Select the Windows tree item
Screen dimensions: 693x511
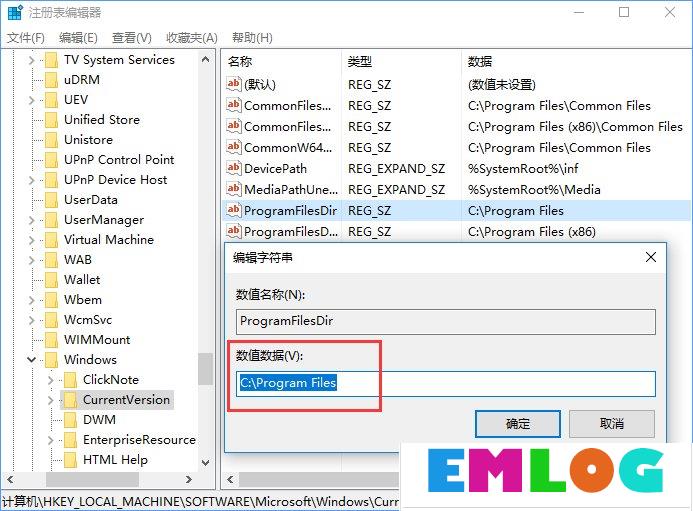(90, 359)
